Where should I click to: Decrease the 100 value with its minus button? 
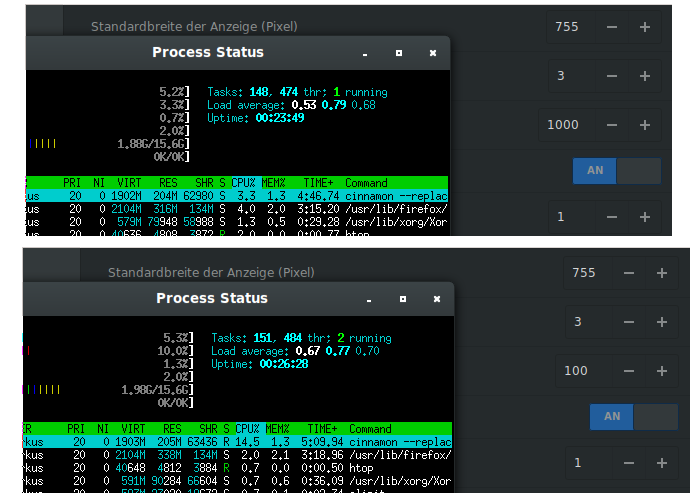(x=629, y=371)
